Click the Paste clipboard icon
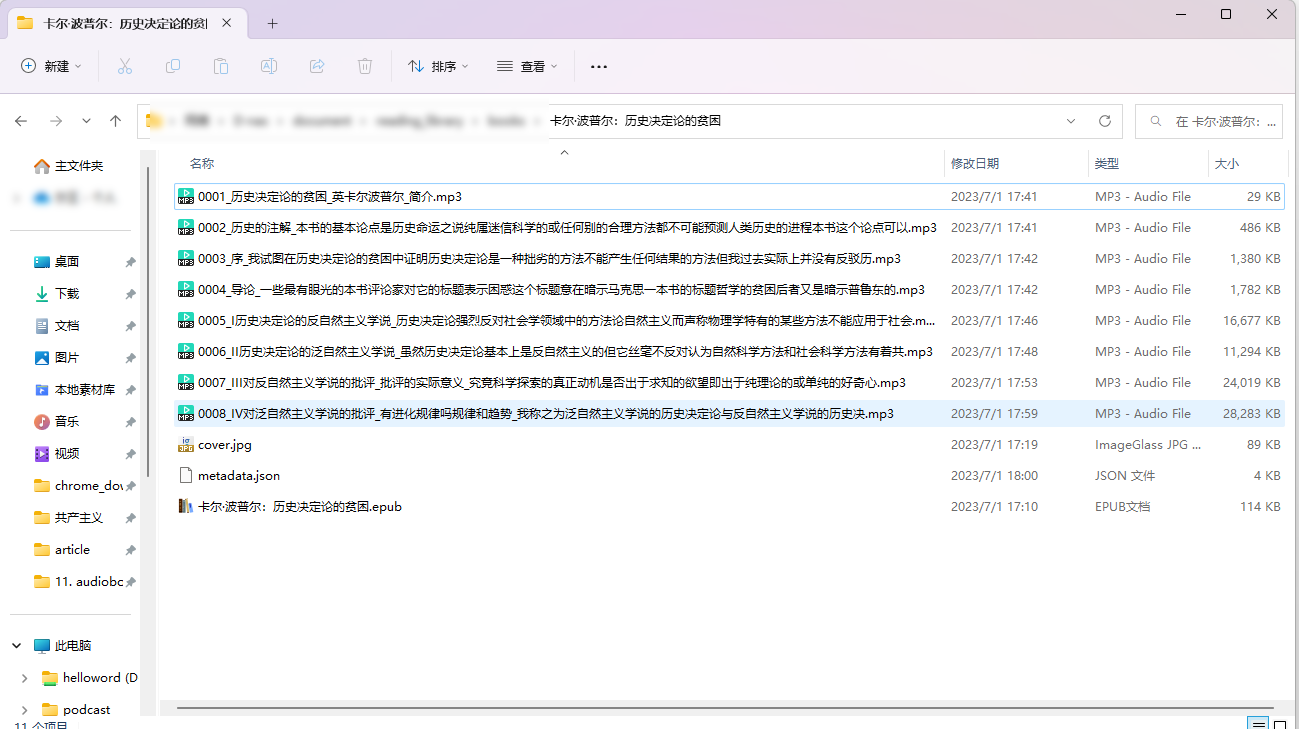Viewport: 1299px width, 729px height. 221,66
